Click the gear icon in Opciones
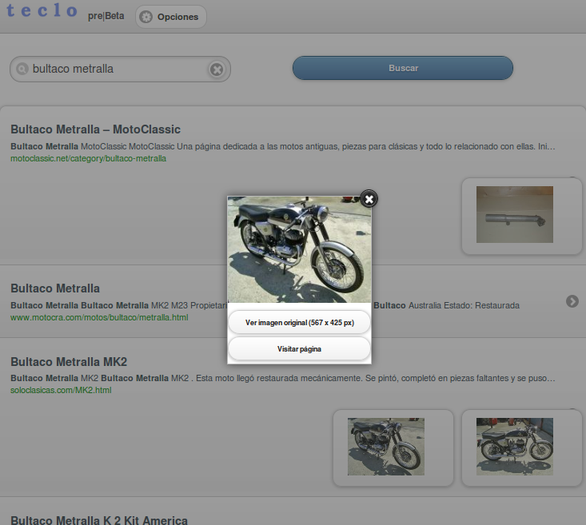 click(146, 17)
